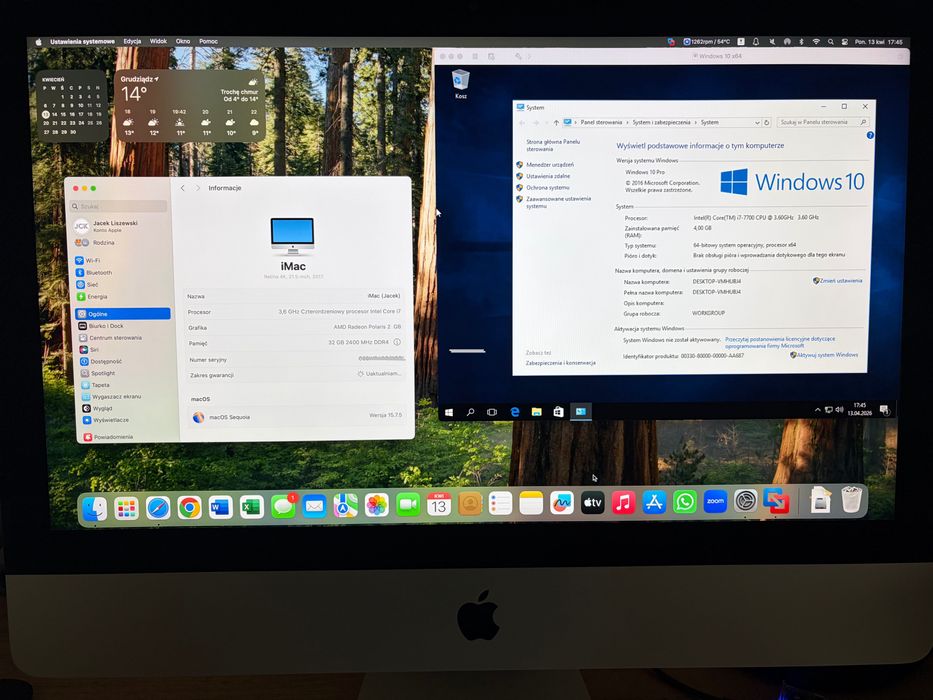Open Powiadomienia notification settings
The height and width of the screenshot is (700, 933).
108,437
